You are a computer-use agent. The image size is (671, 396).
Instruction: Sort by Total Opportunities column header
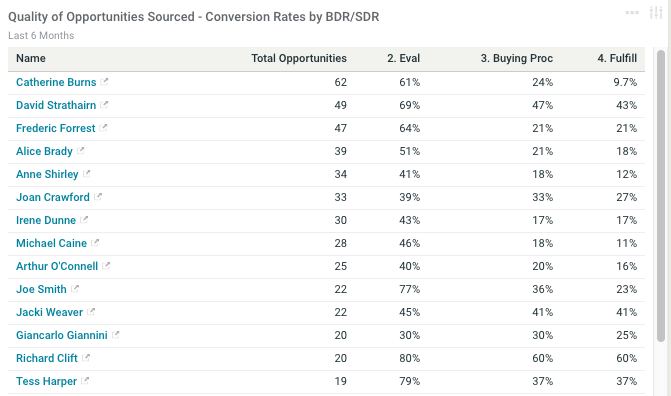coord(299,58)
